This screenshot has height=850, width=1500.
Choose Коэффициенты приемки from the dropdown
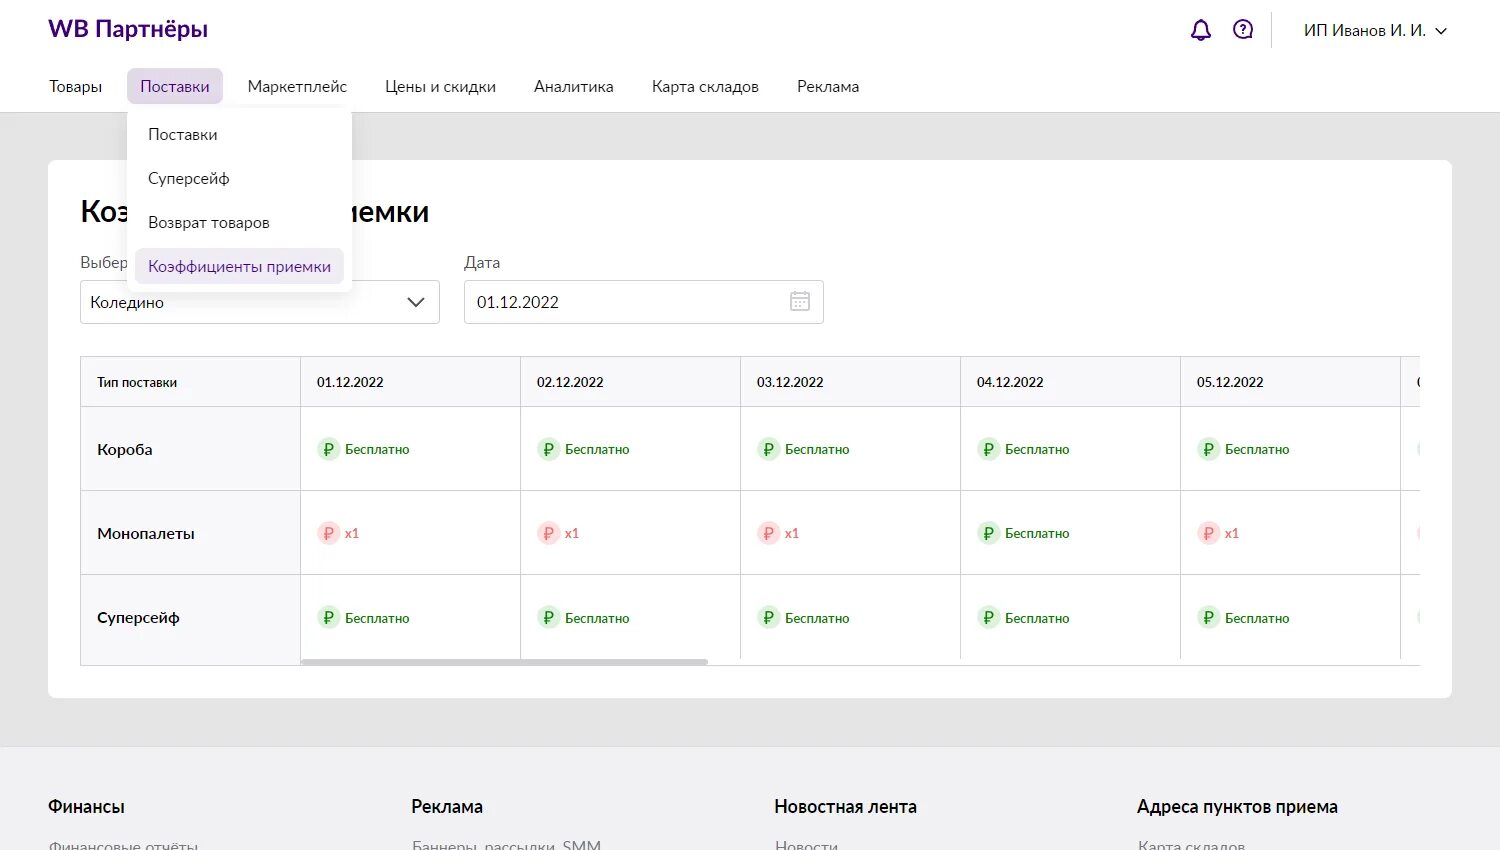[239, 266]
